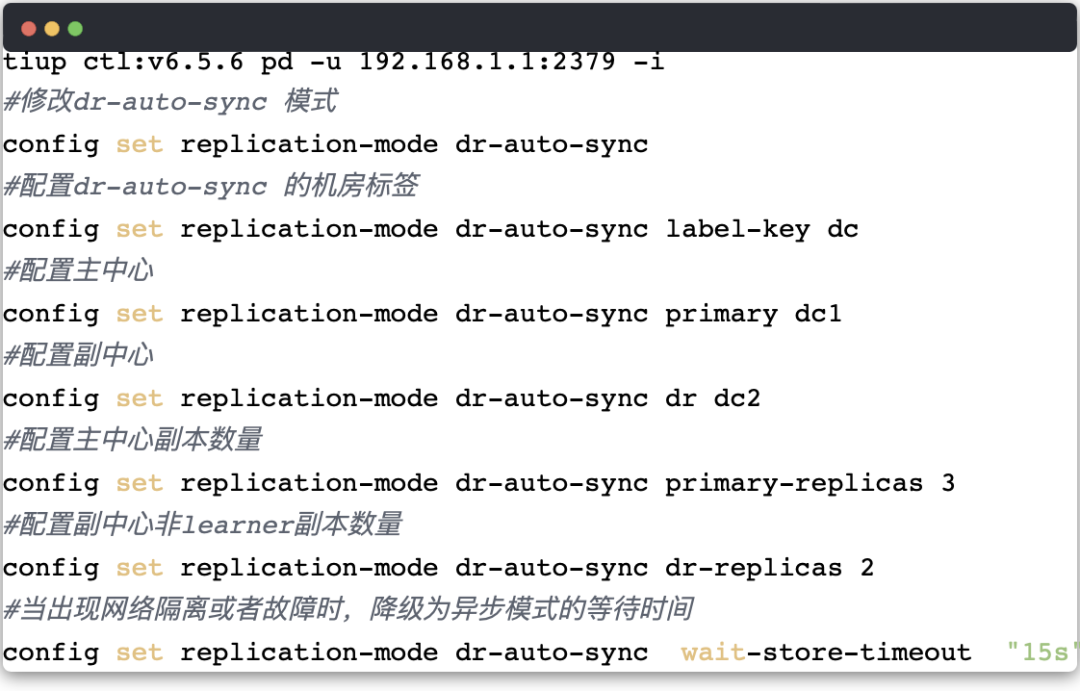Click the line ending with 'primary dc1'
The image size is (1080, 691).
tap(422, 314)
